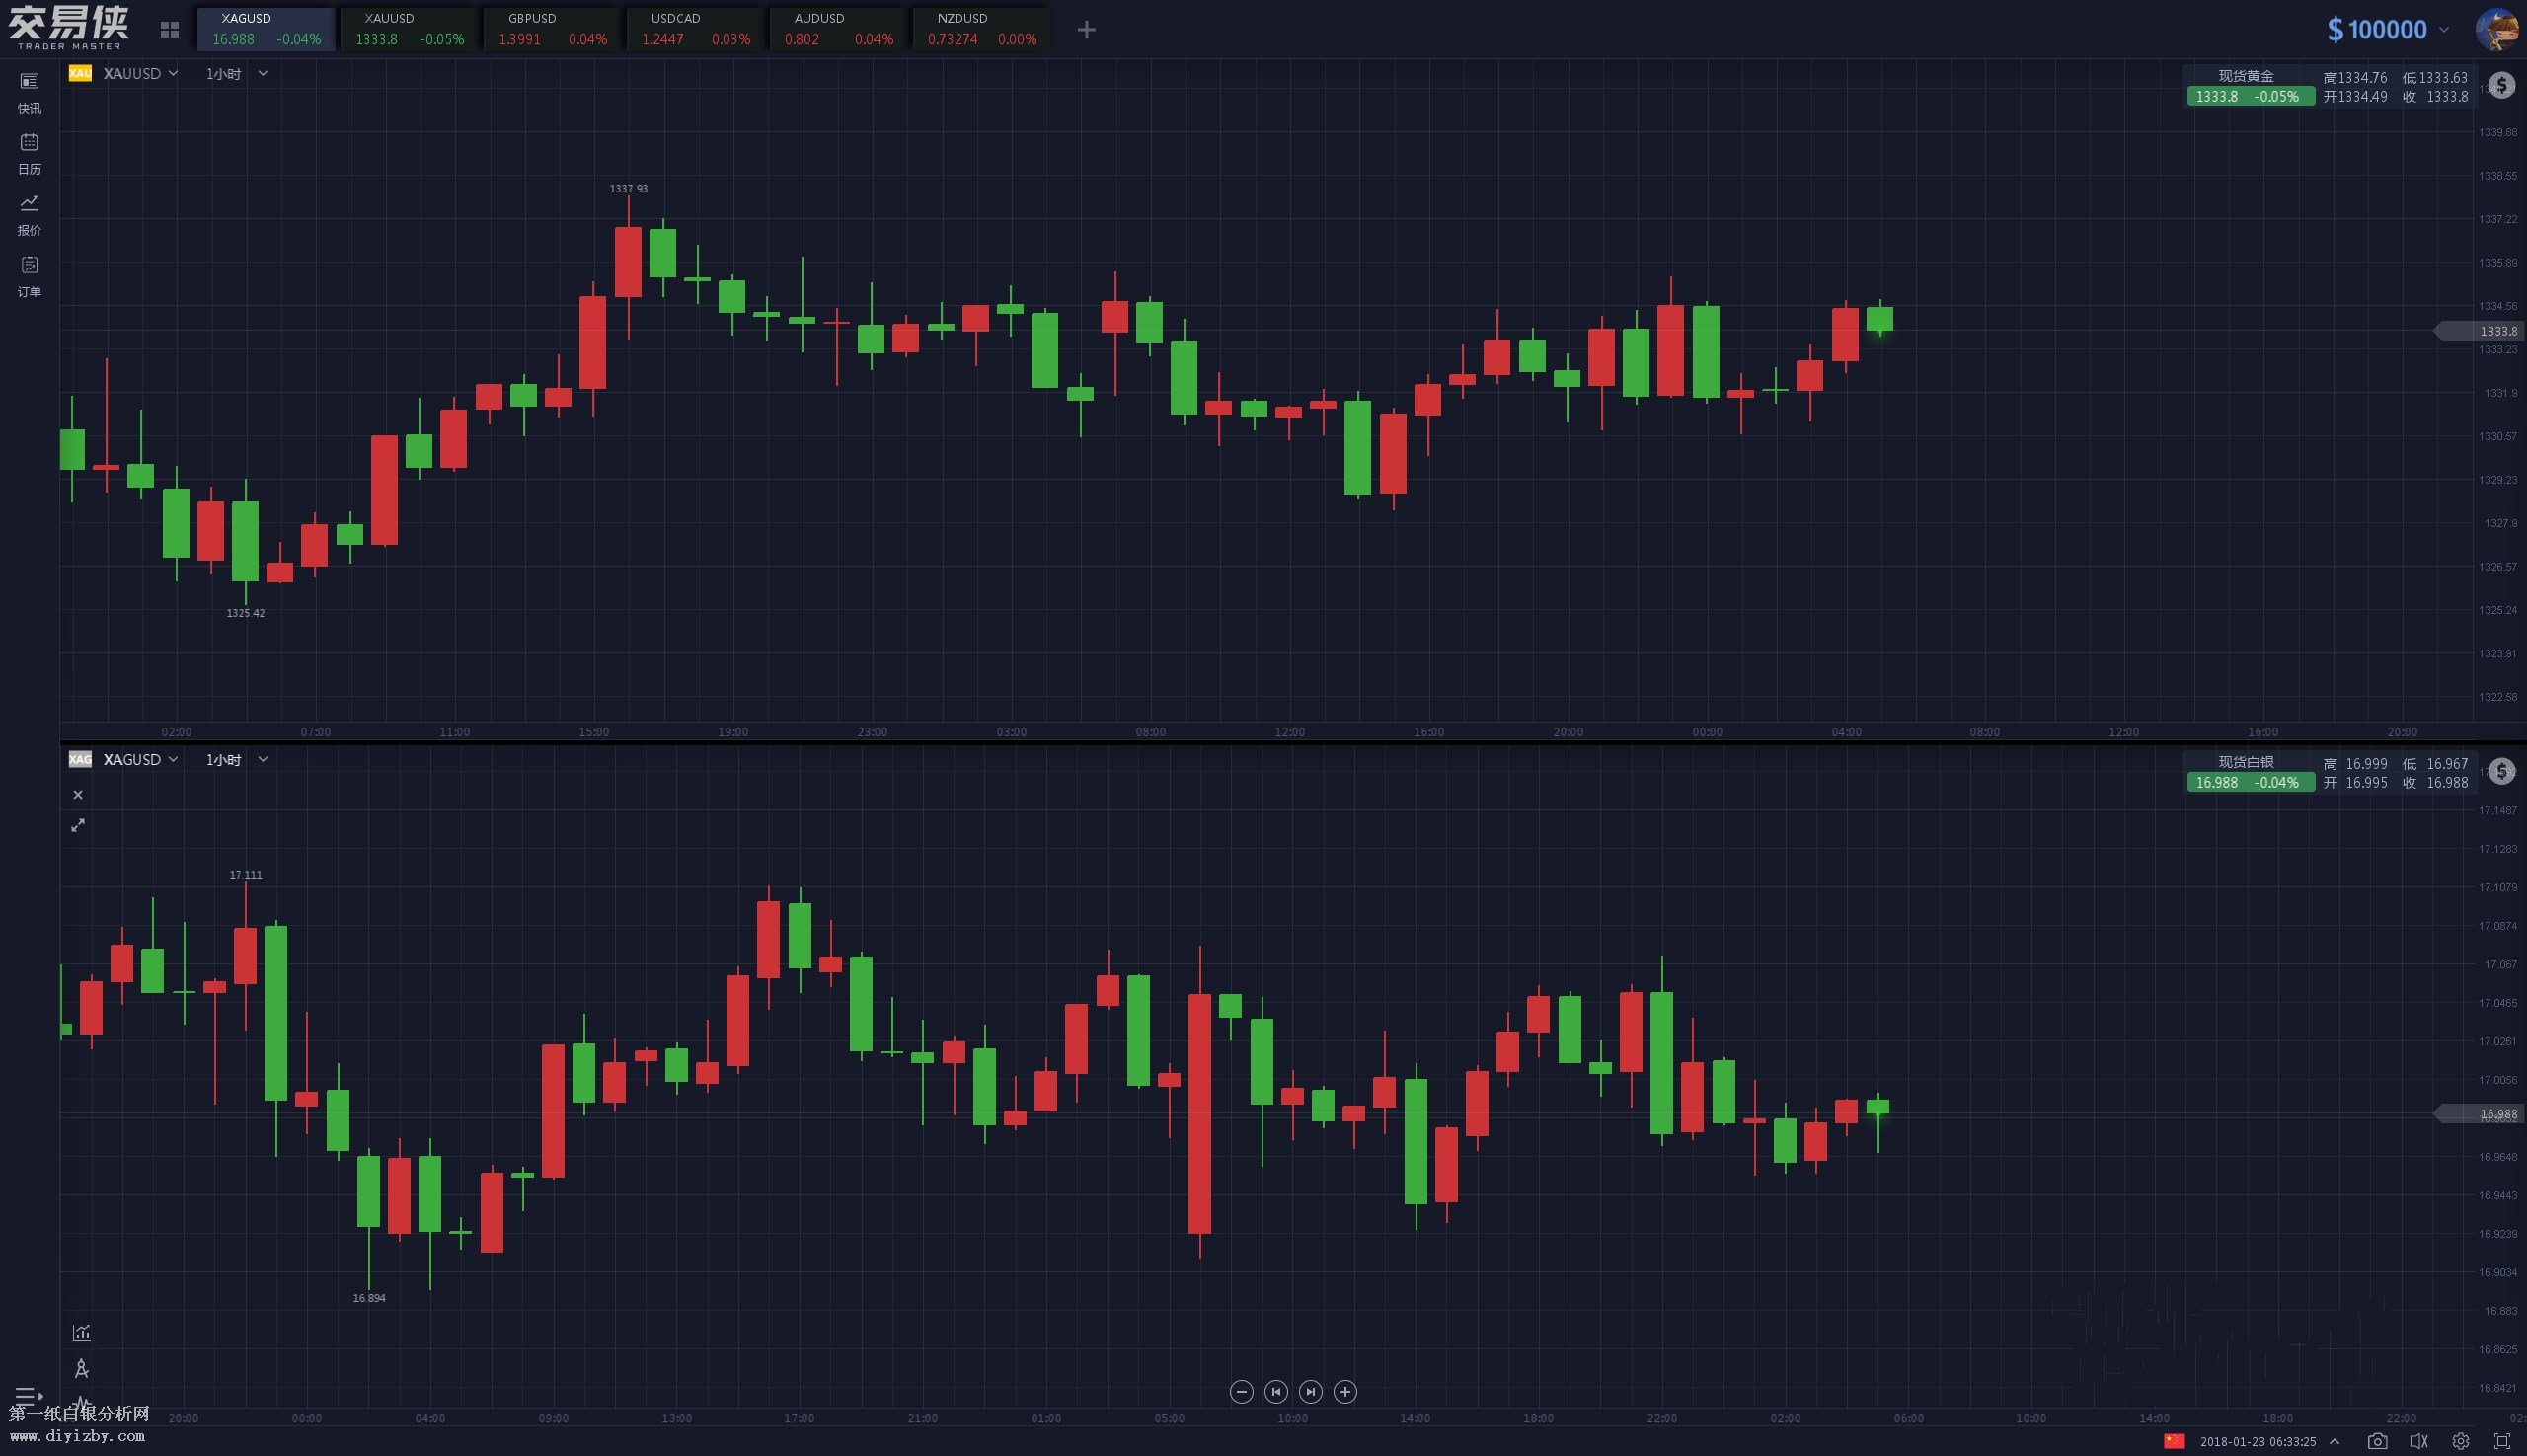This screenshot has width=2527, height=1456.
Task: Toggle the muted sound speaker icon
Action: 2418,1441
